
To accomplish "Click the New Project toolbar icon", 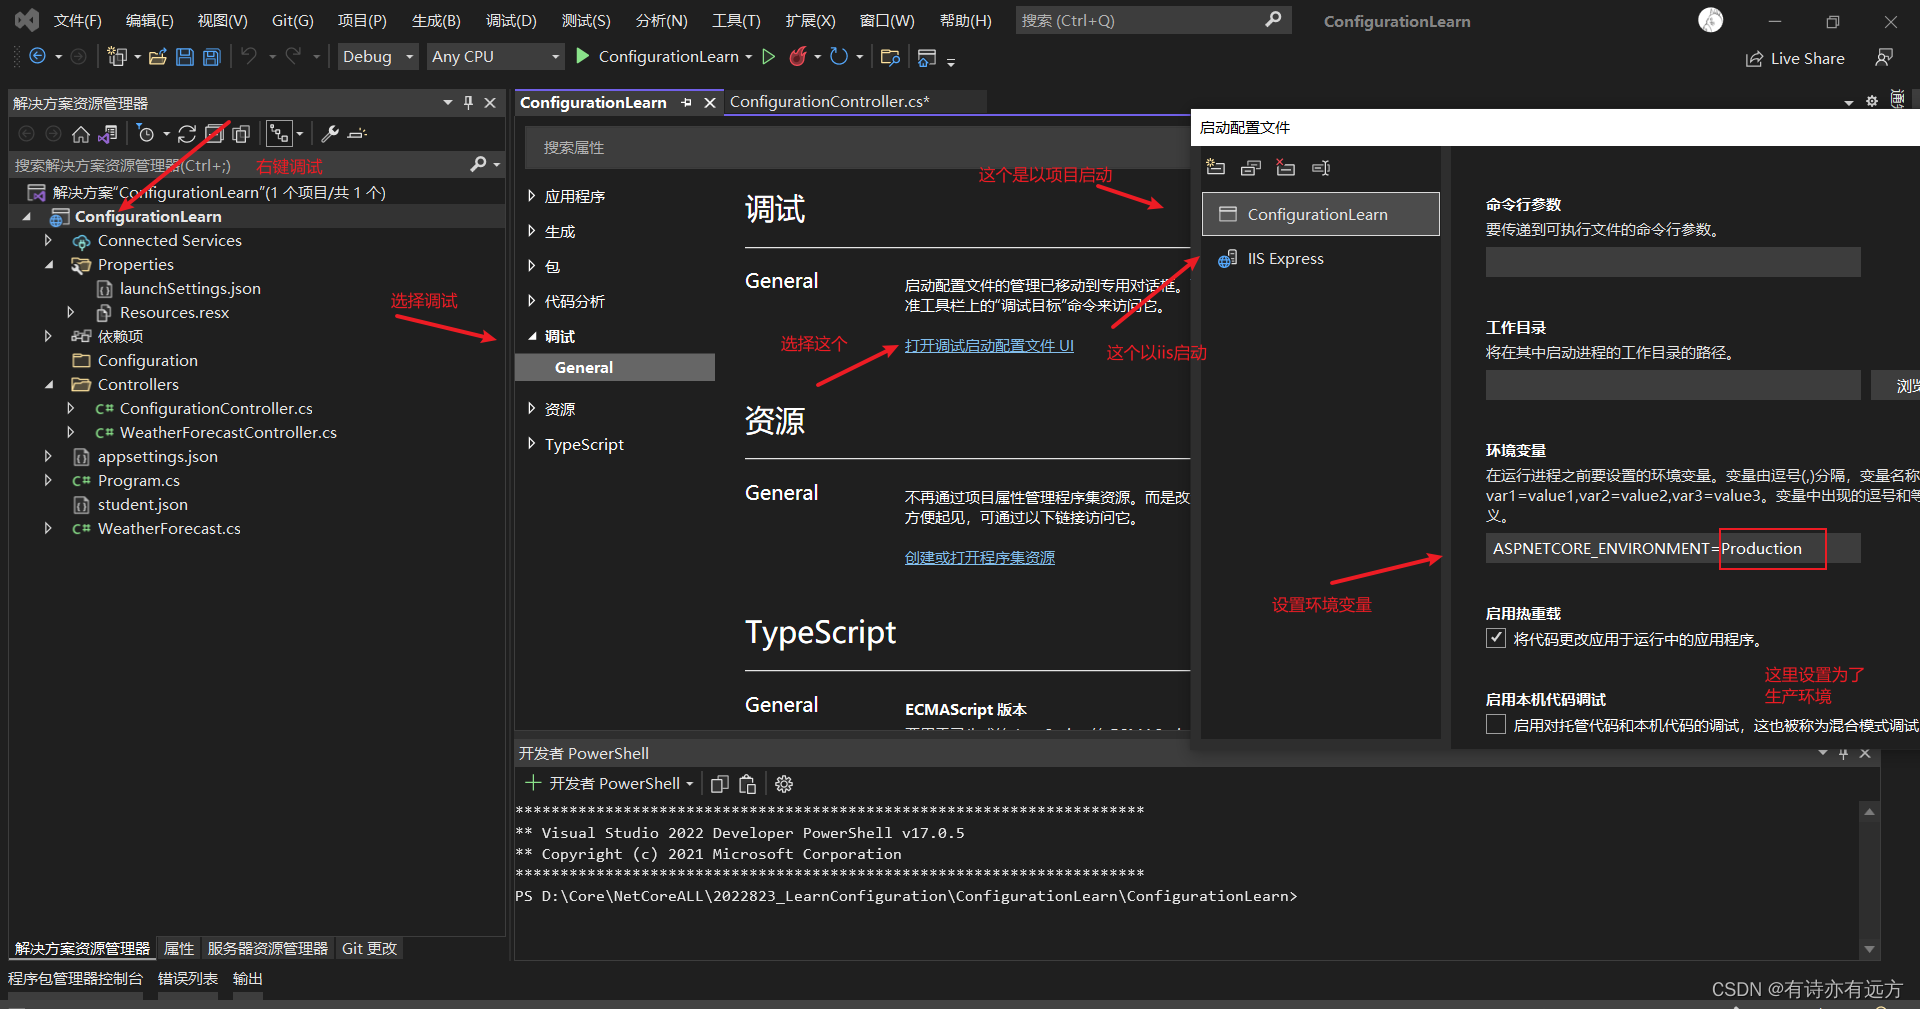I will coord(117,57).
